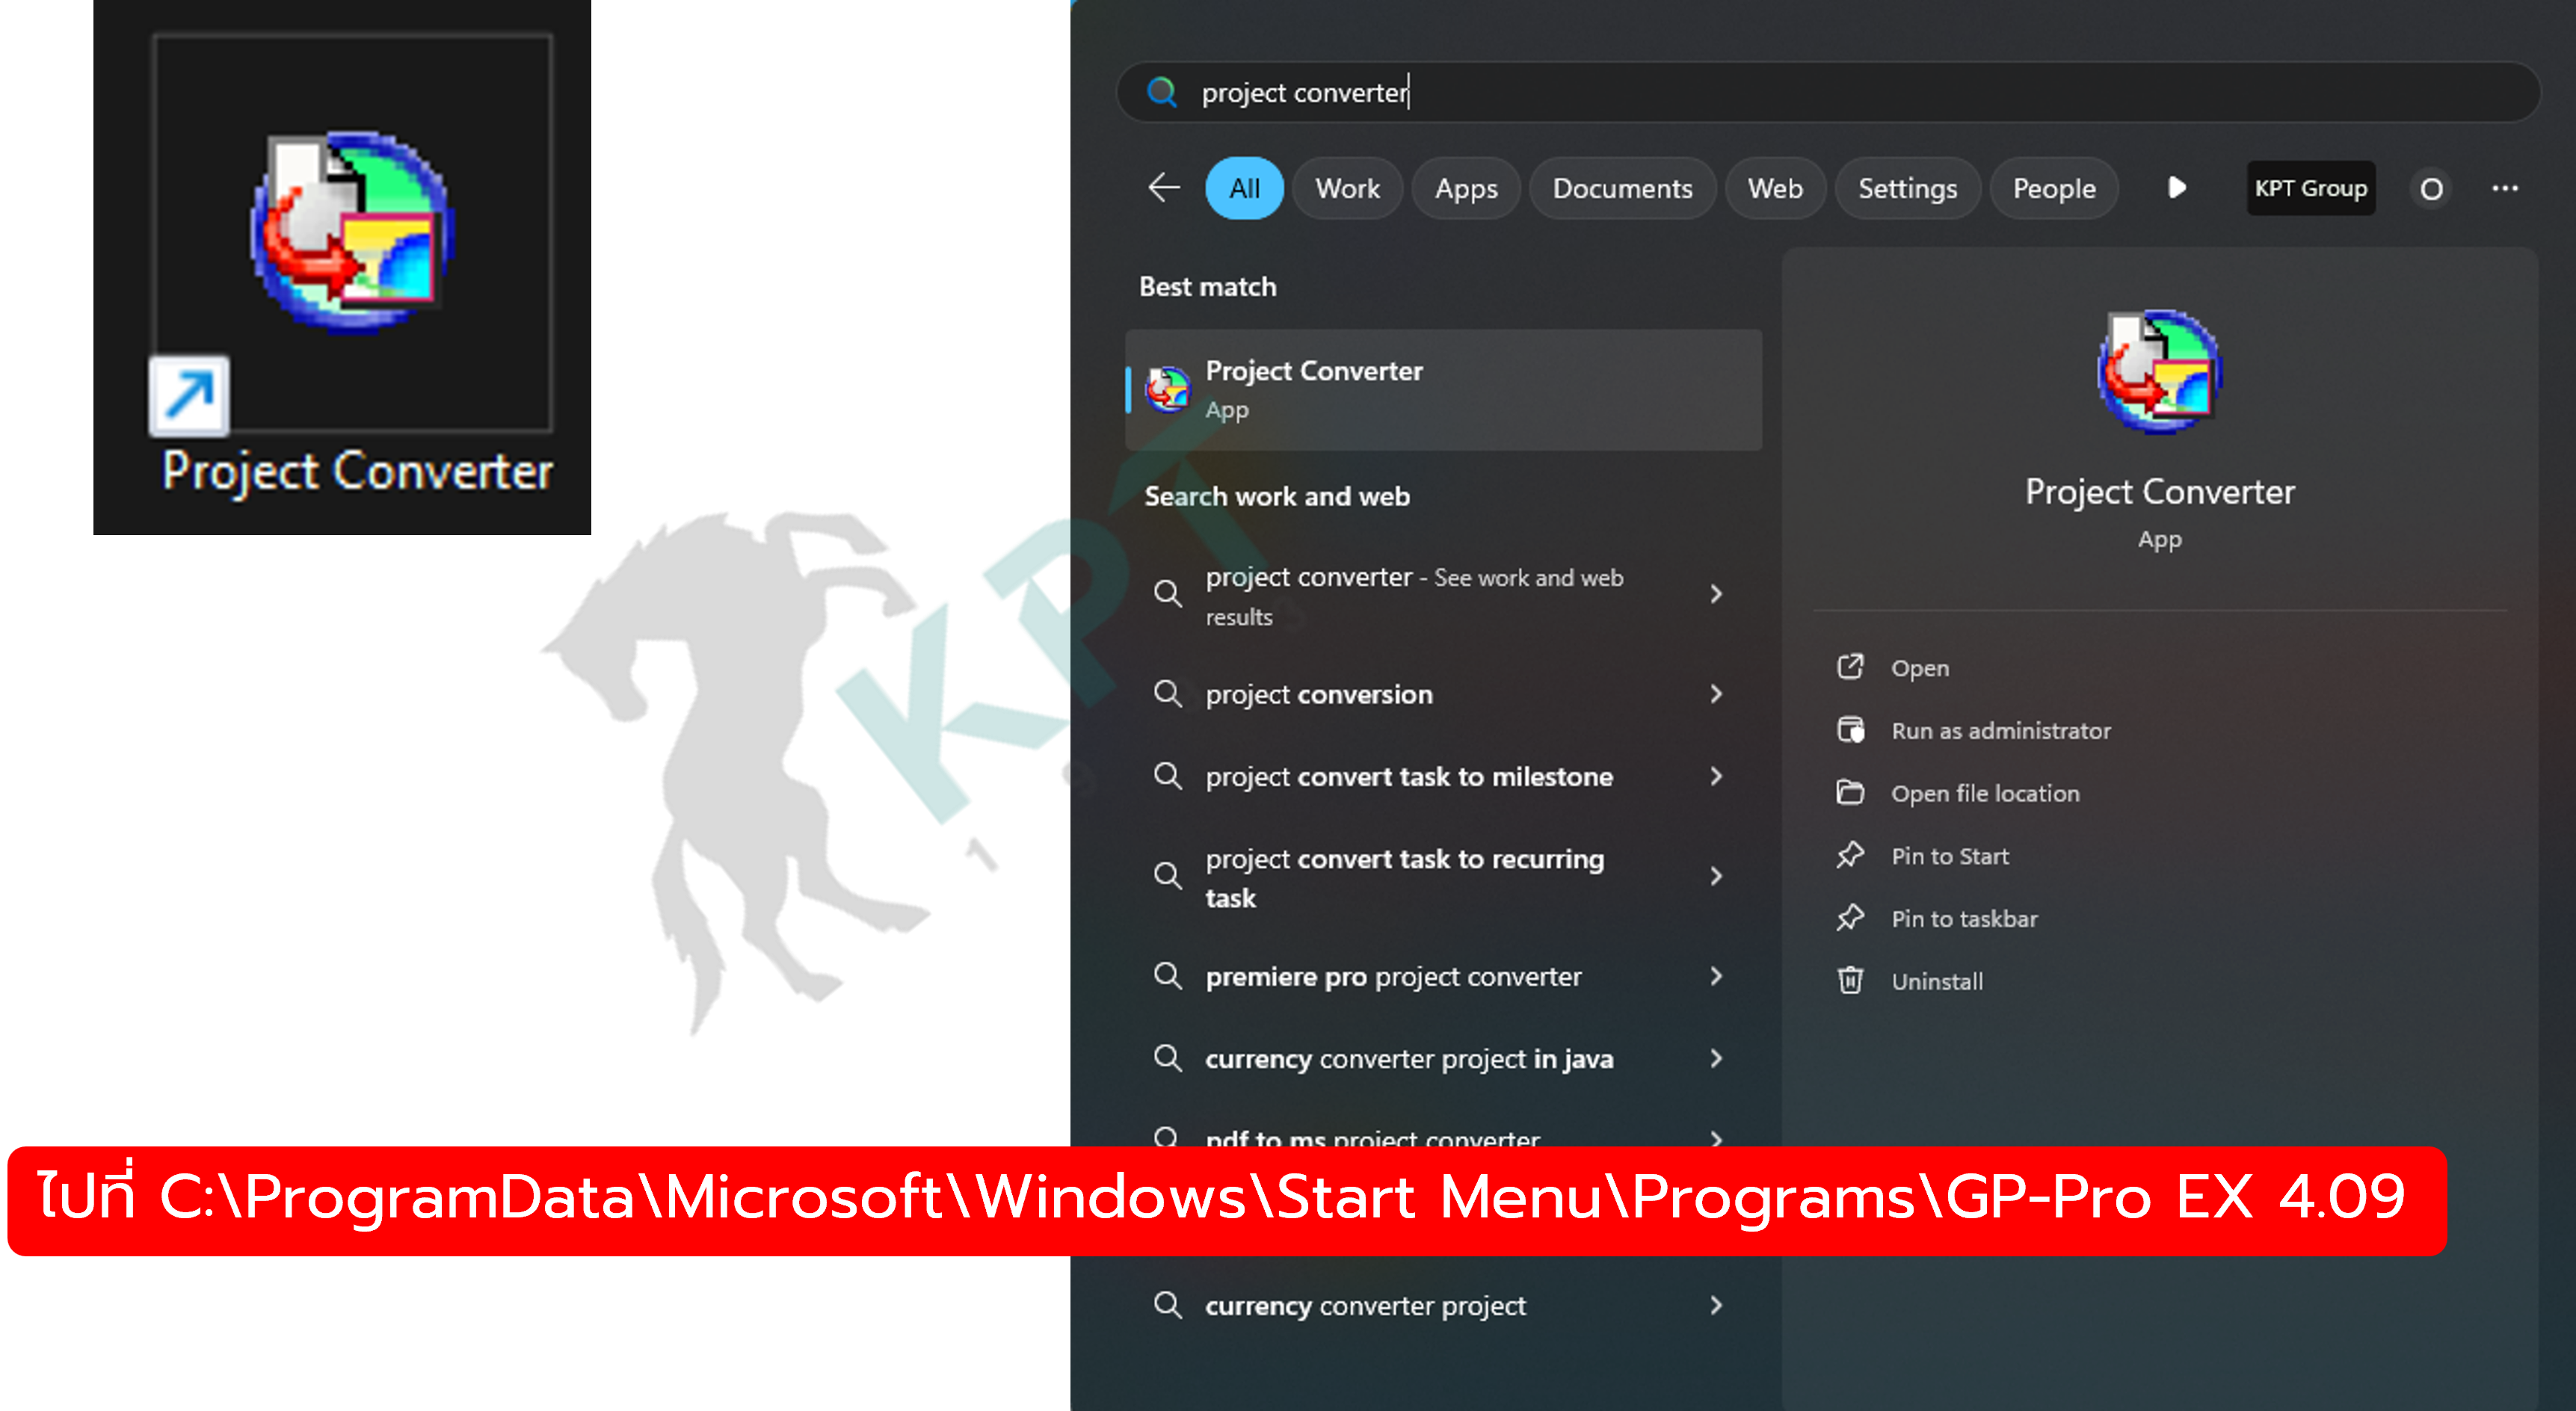The image size is (2576, 1411).
Task: Go back using the left arrow
Action: tap(1163, 187)
